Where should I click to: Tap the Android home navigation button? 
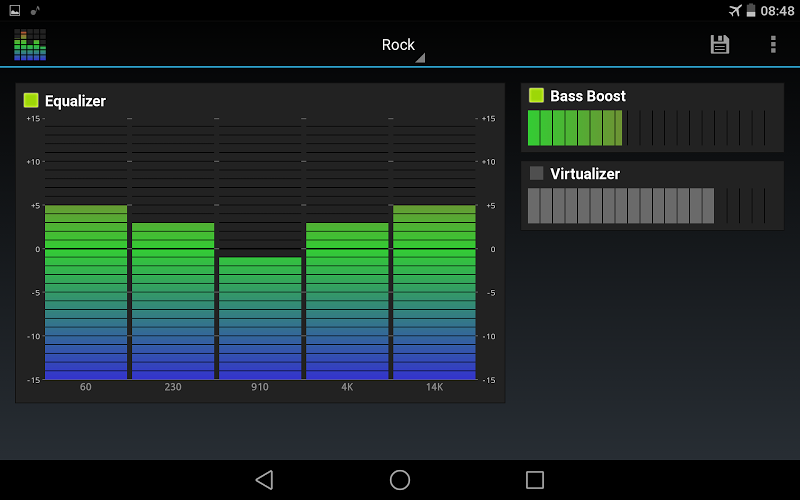[399, 480]
